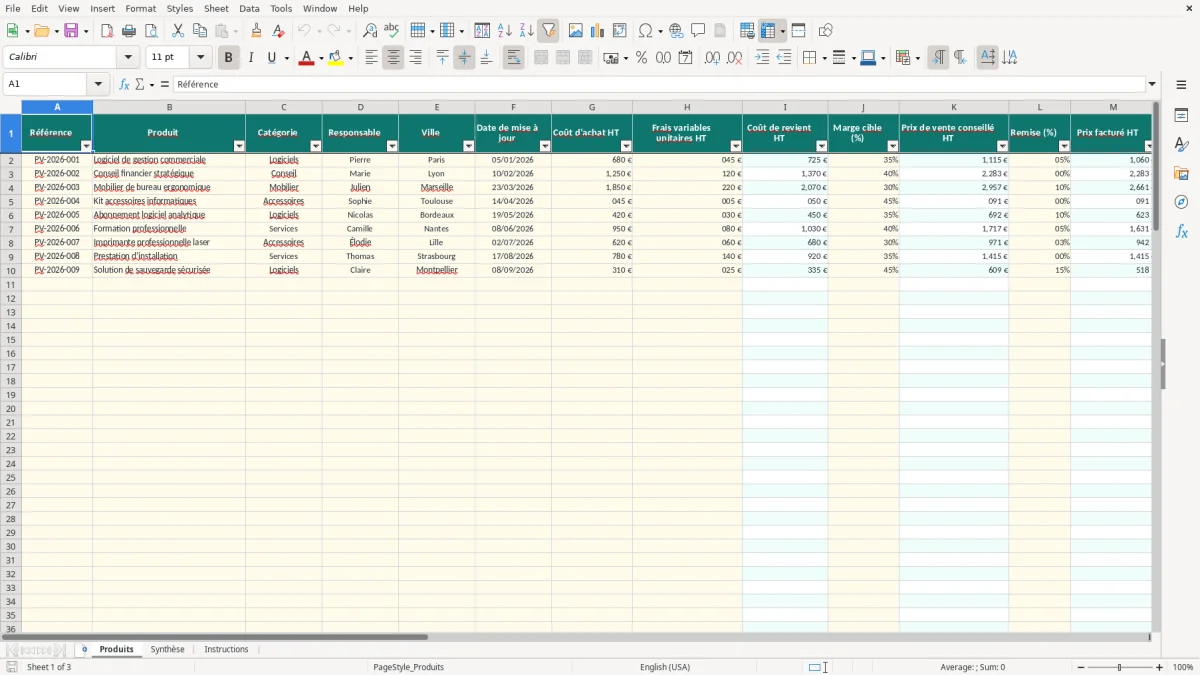
Task: Open the Format menu
Action: (x=140, y=8)
